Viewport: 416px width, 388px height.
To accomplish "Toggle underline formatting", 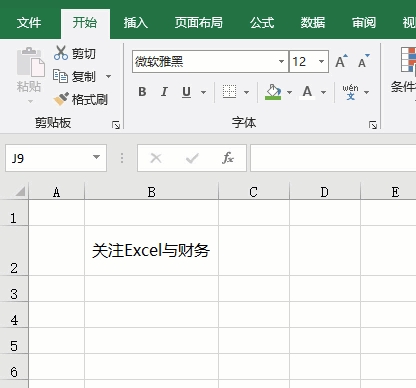I will [x=187, y=92].
